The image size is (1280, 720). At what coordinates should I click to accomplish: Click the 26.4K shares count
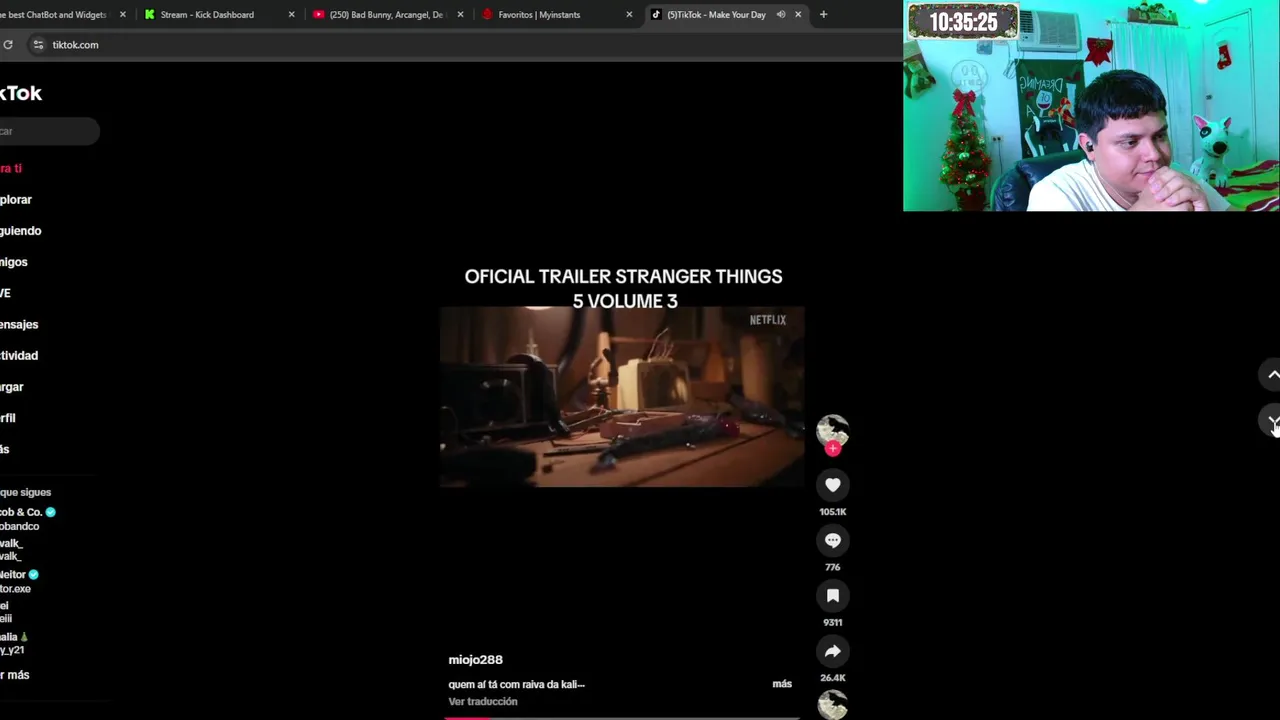832,678
